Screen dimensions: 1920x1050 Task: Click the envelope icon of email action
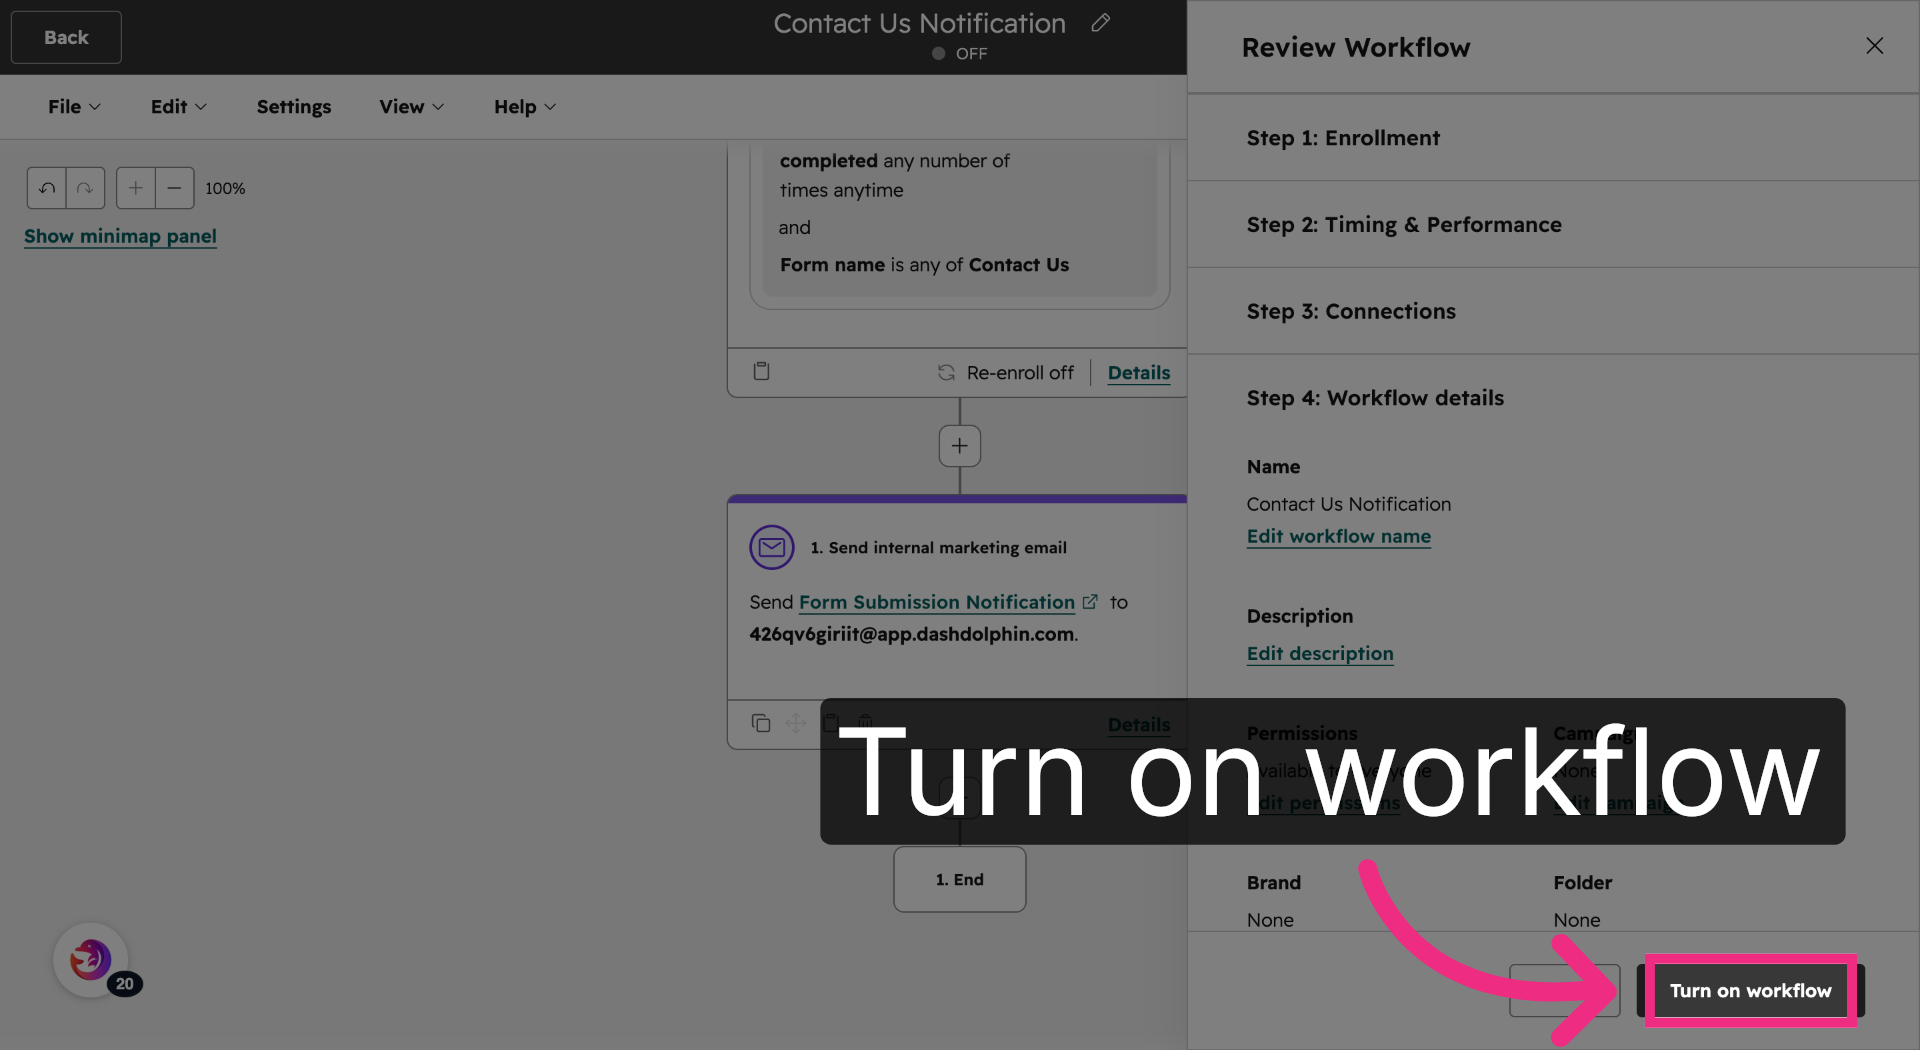click(771, 547)
